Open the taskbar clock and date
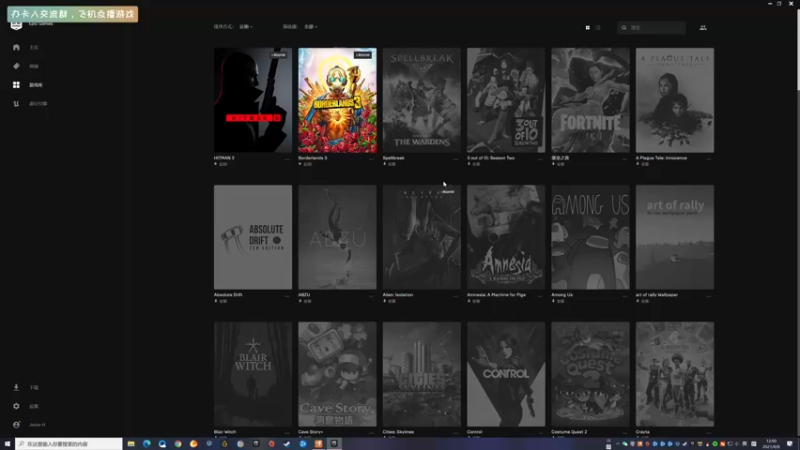The image size is (800, 450). click(x=771, y=444)
